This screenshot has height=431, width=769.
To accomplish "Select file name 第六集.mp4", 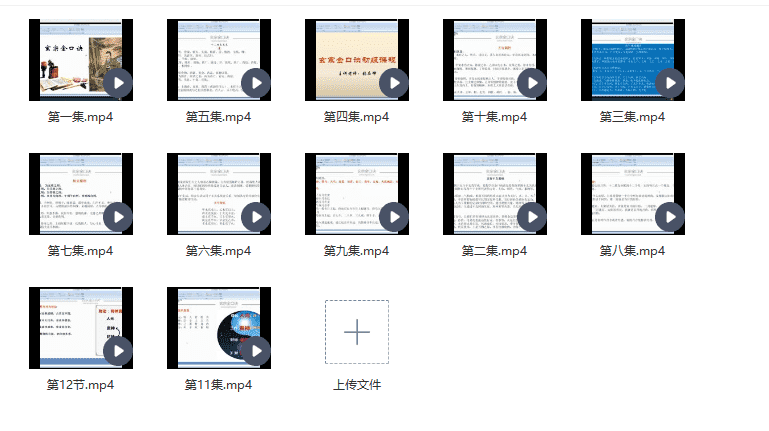I will (218, 251).
